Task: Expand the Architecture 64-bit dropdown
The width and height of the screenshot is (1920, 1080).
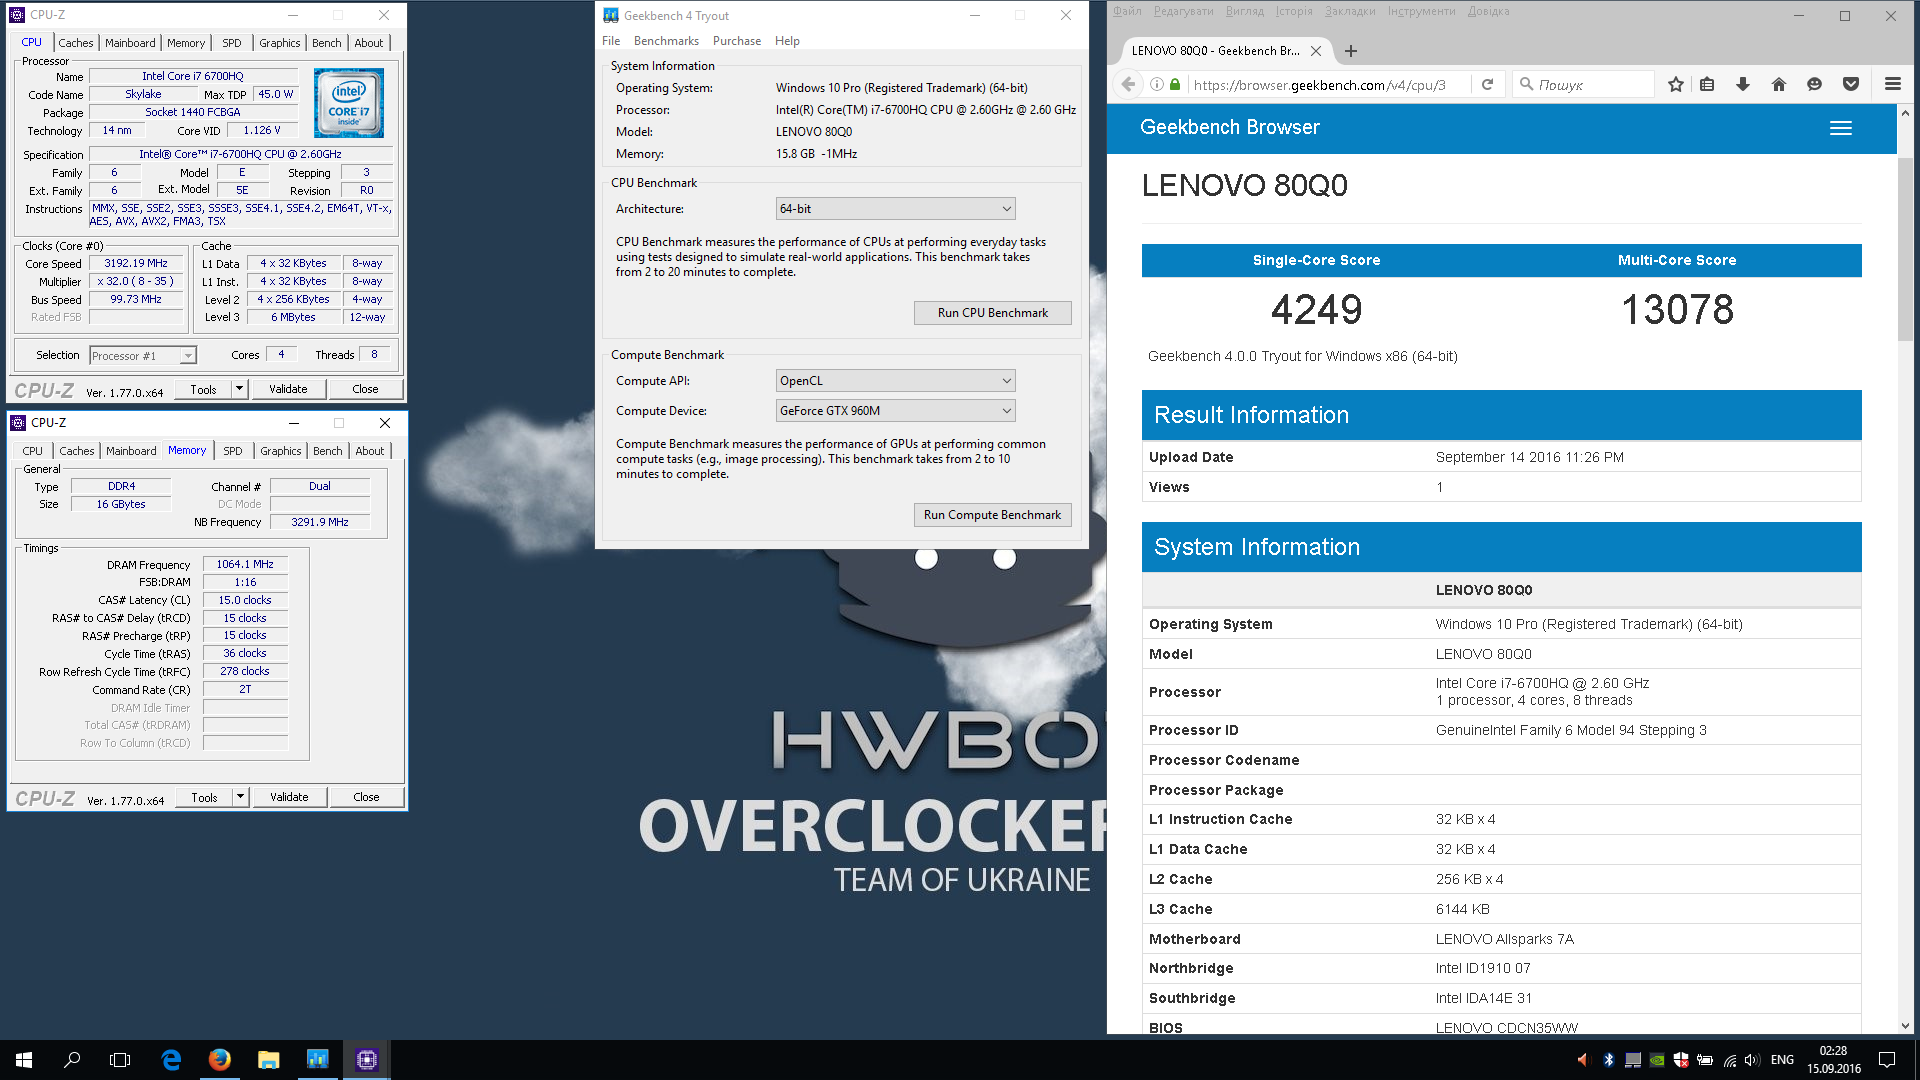Action: point(896,209)
